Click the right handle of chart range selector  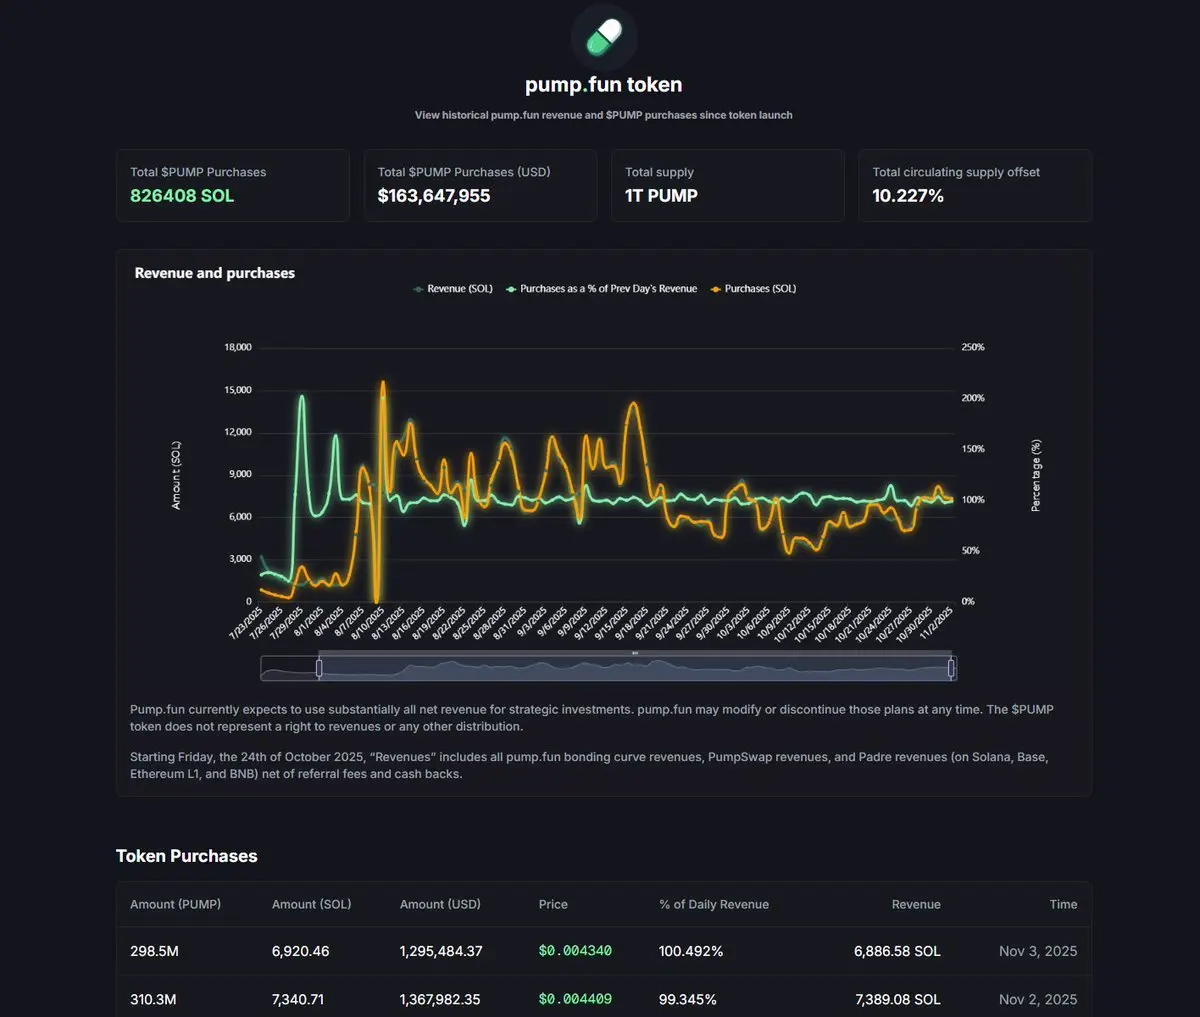tap(951, 667)
